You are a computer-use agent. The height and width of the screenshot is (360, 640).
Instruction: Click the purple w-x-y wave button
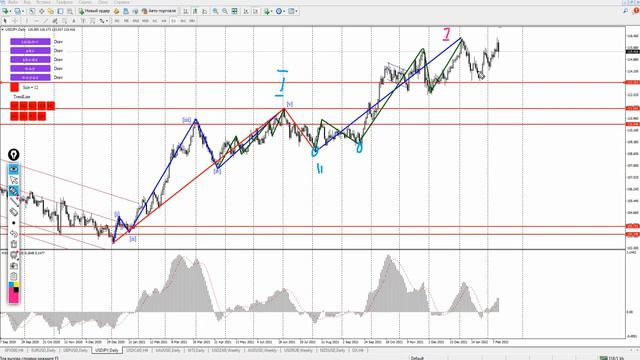coord(30,69)
